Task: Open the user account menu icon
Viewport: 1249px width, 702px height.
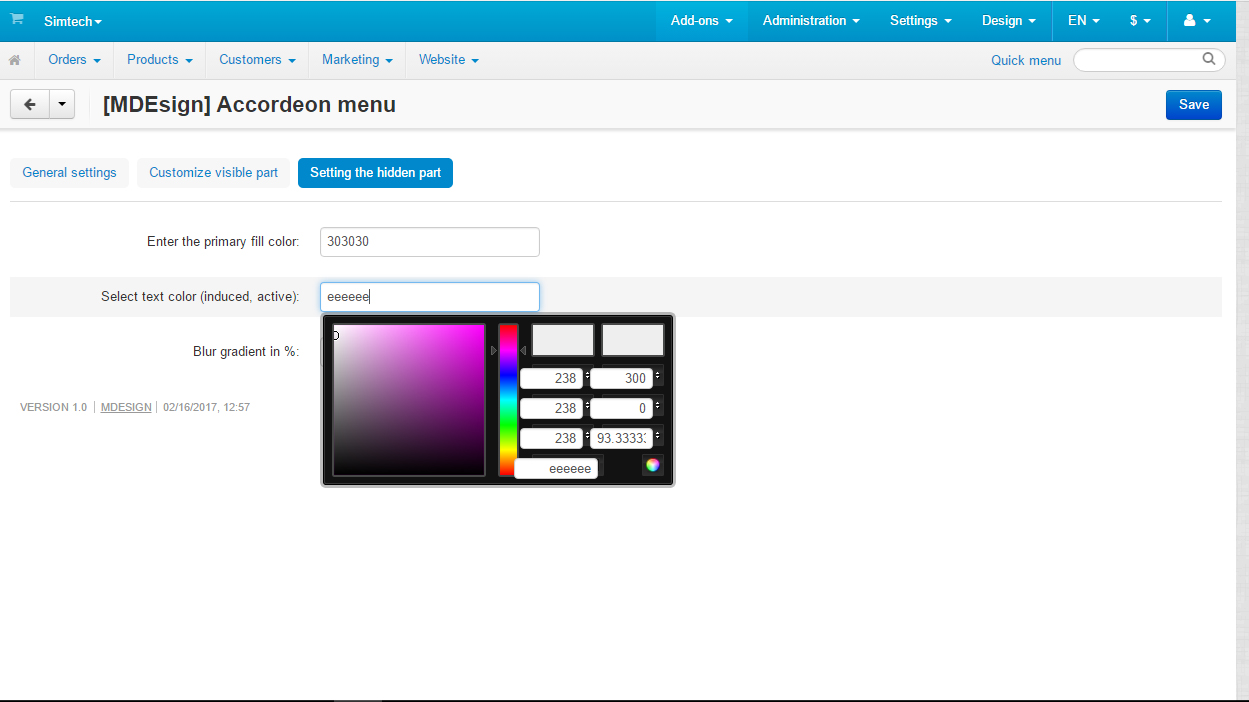Action: [1197, 20]
